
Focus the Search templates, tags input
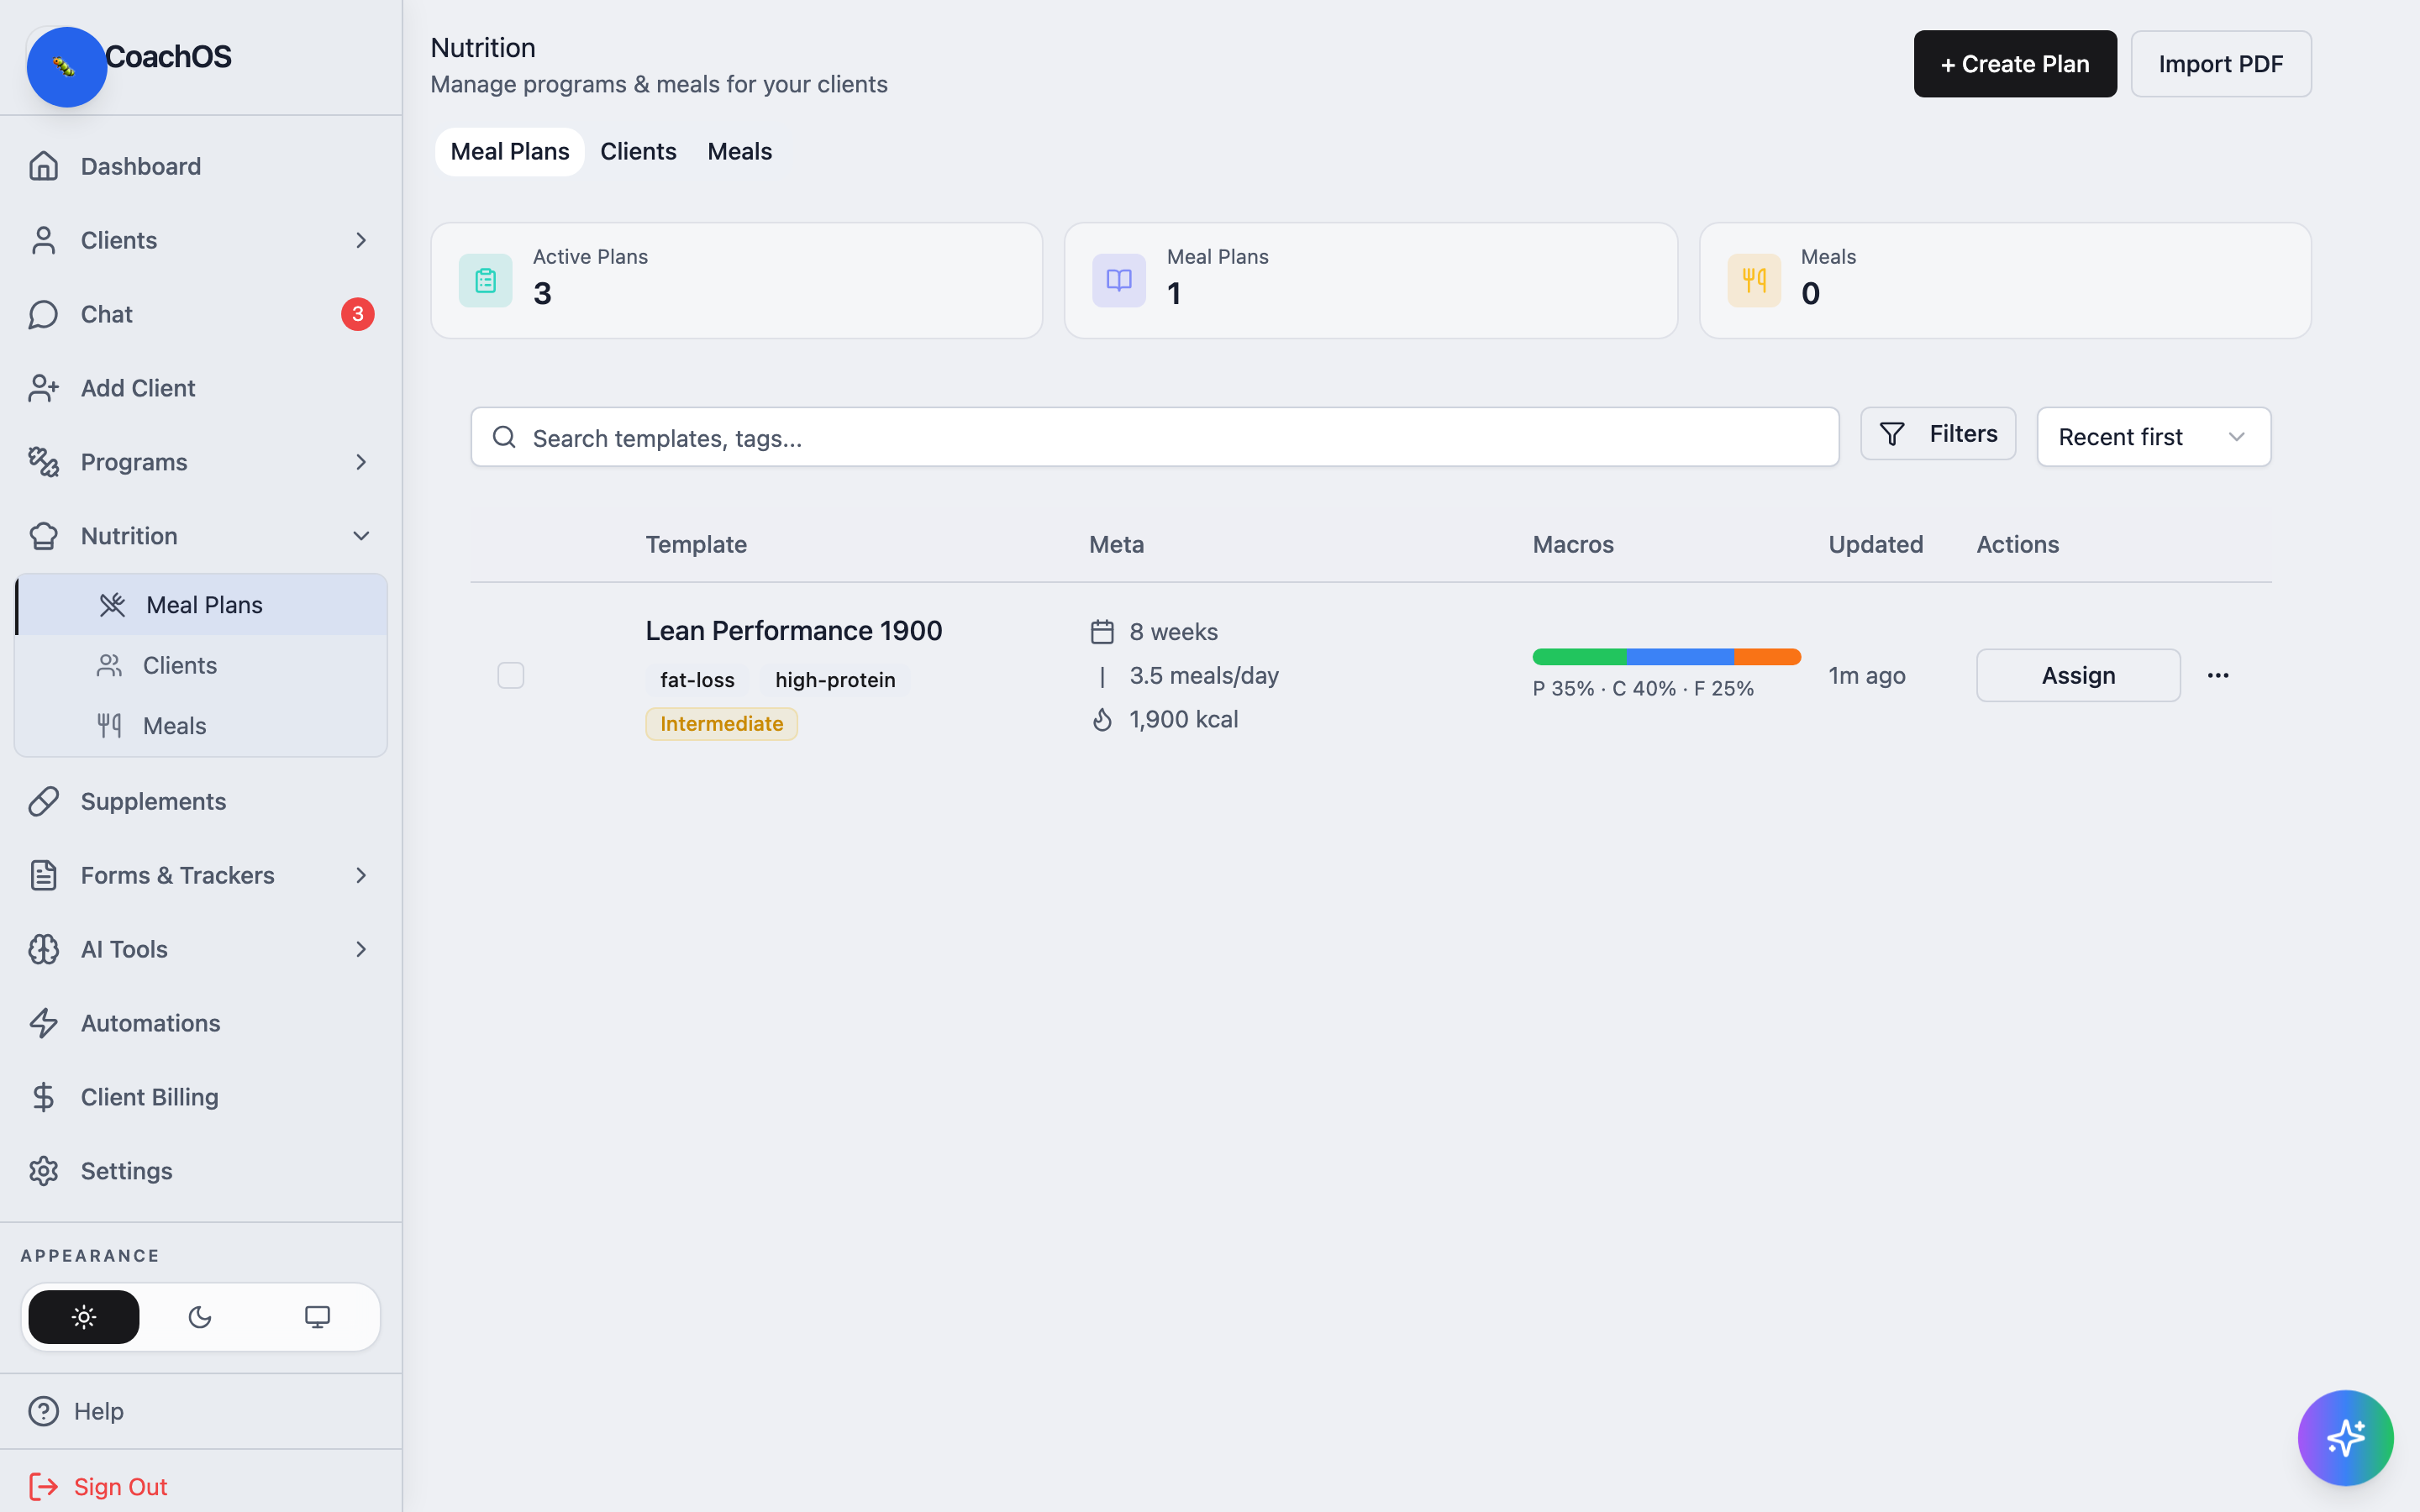[1155, 437]
